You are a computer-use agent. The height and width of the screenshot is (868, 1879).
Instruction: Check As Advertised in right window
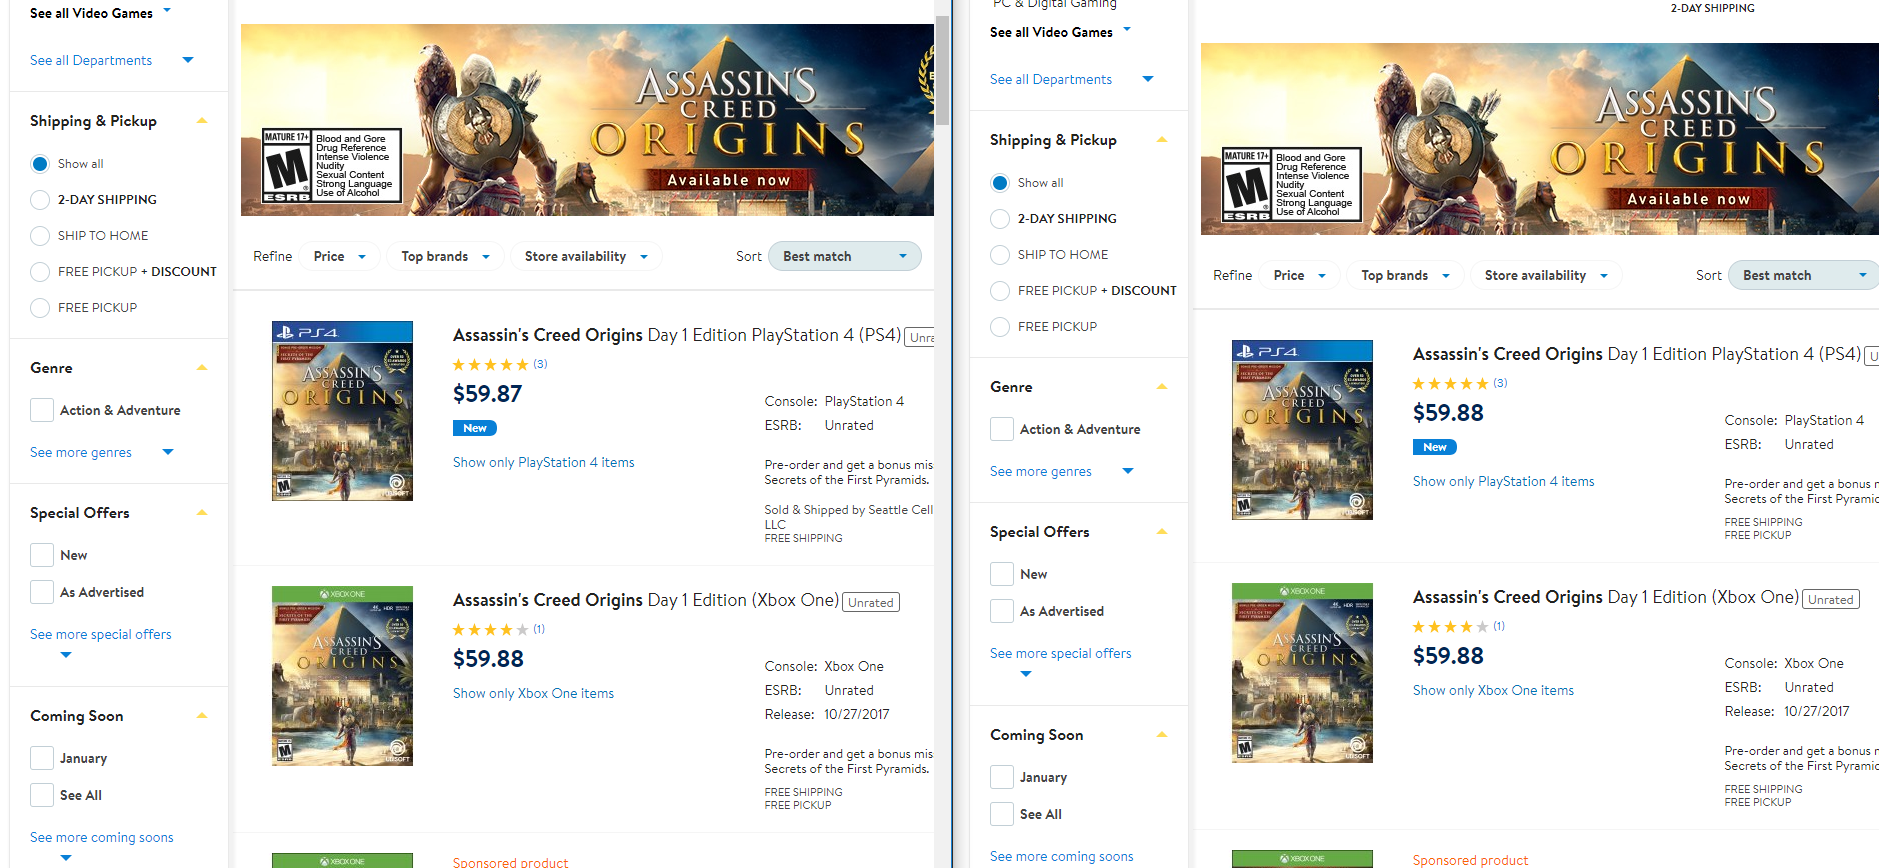1002,611
